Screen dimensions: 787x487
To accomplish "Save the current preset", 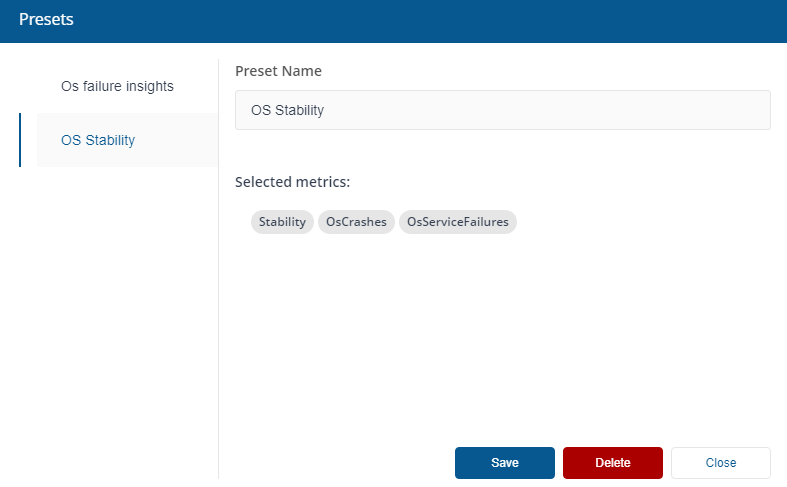I will point(505,463).
